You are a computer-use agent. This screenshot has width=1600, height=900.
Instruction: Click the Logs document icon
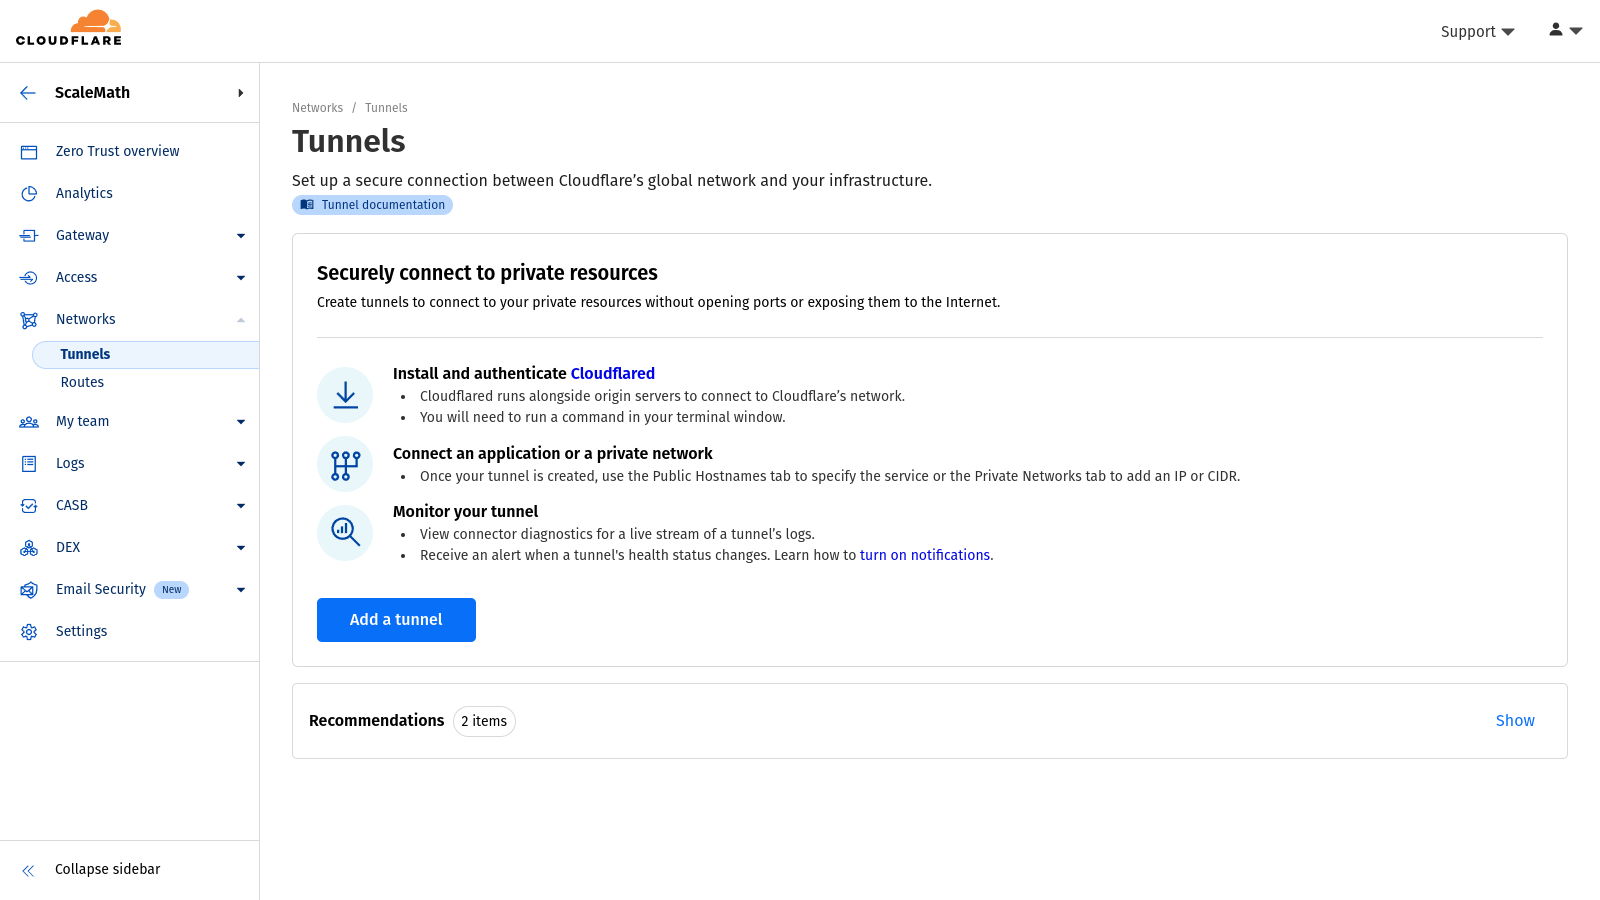(29, 464)
